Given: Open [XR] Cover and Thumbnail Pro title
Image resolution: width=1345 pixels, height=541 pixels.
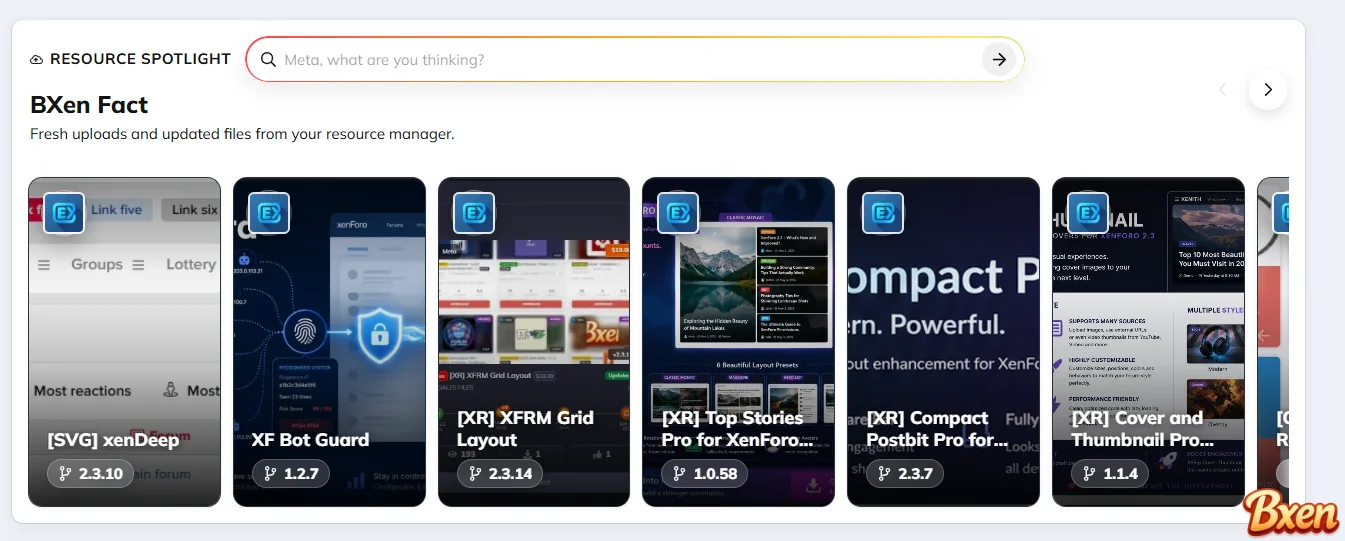Looking at the screenshot, I should (1143, 429).
